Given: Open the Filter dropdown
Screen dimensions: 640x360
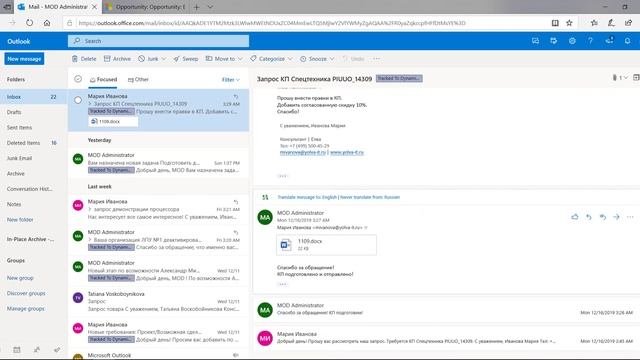Looking at the screenshot, I should (x=231, y=80).
